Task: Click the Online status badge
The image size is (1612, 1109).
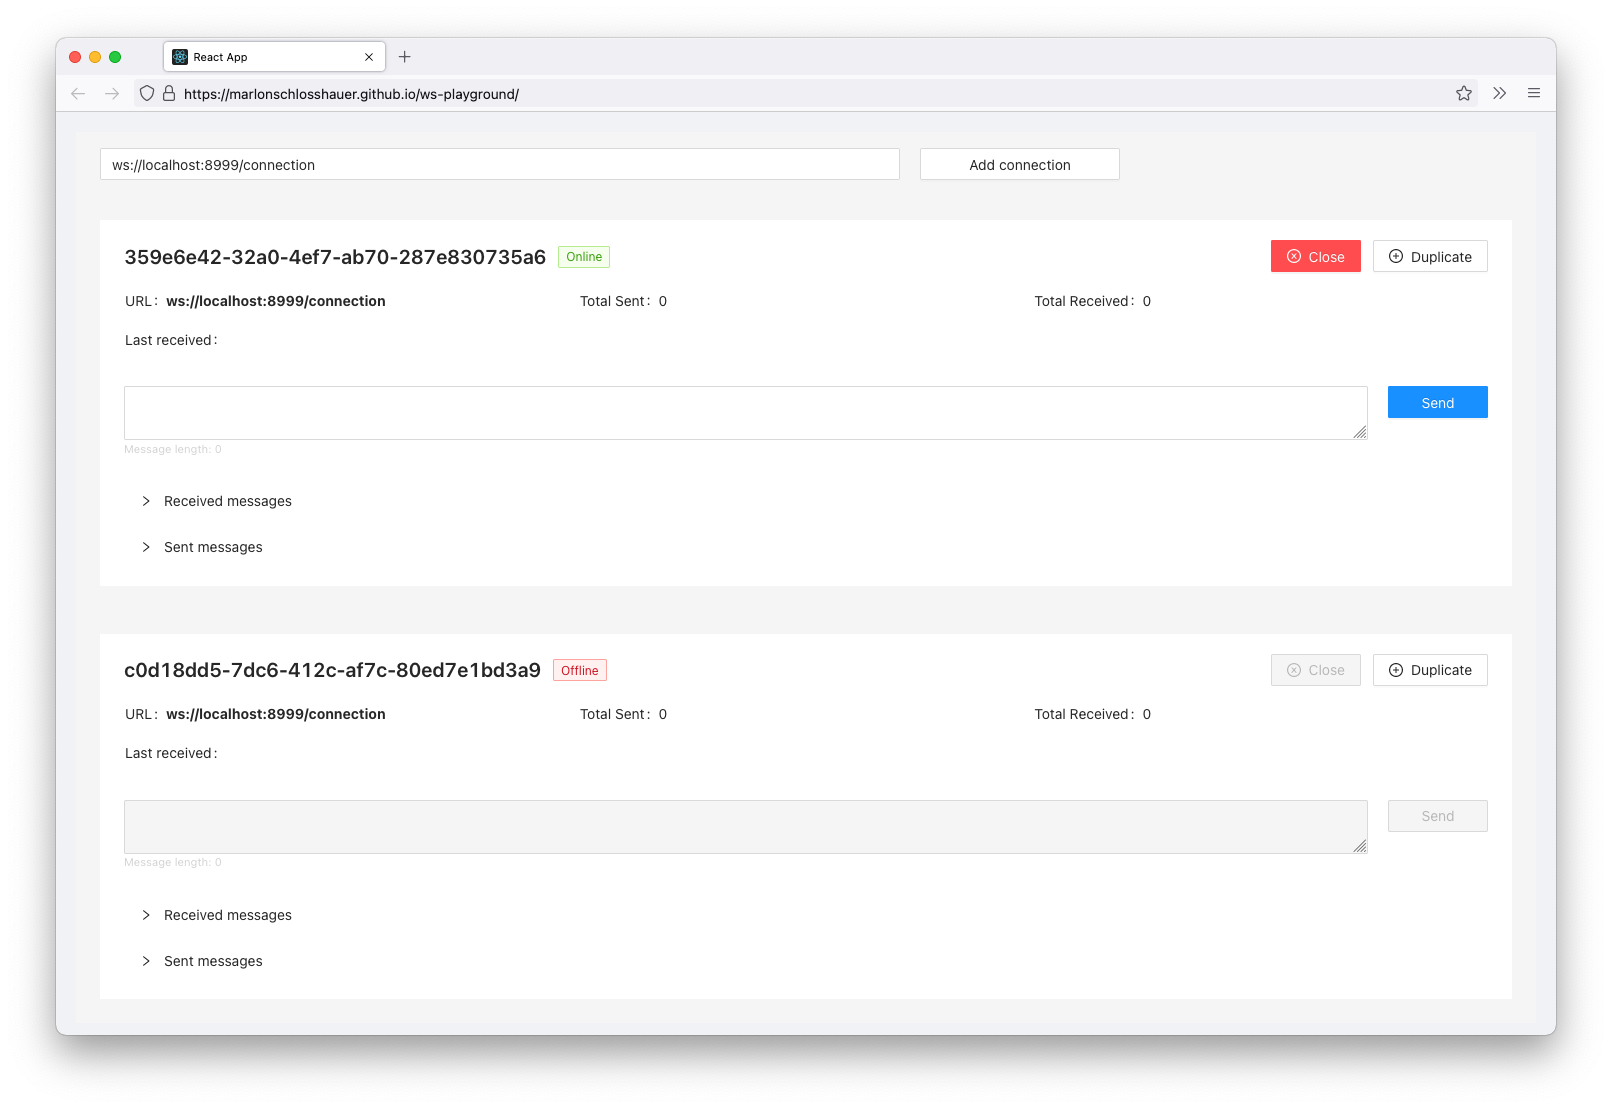Action: [x=584, y=257]
